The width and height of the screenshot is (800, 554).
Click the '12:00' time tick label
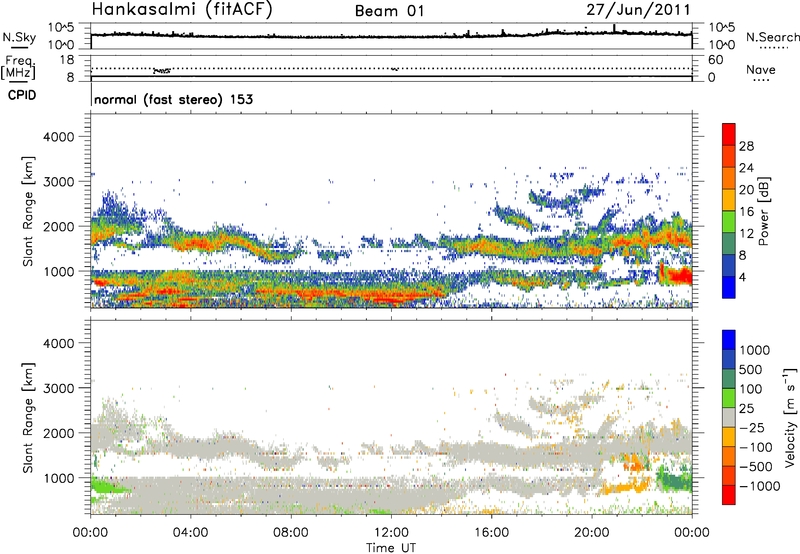(391, 533)
